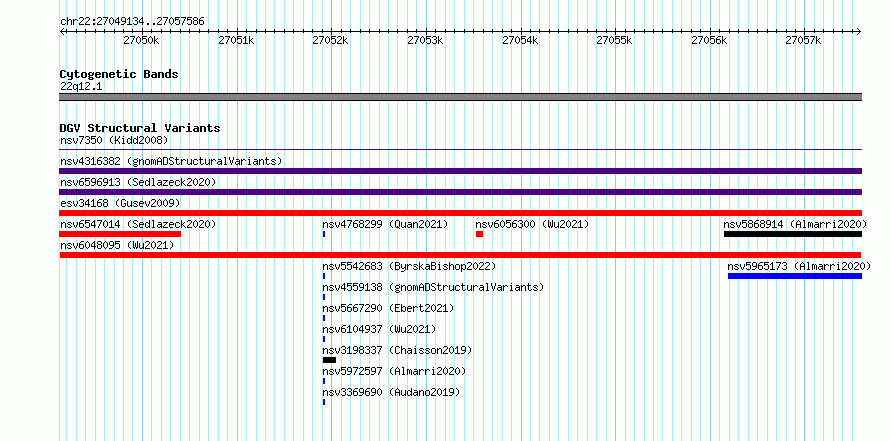The height and width of the screenshot is (441, 890).
Task: Open nsv5542683 (ByrskaBishop2022) label
Action: (x=409, y=266)
